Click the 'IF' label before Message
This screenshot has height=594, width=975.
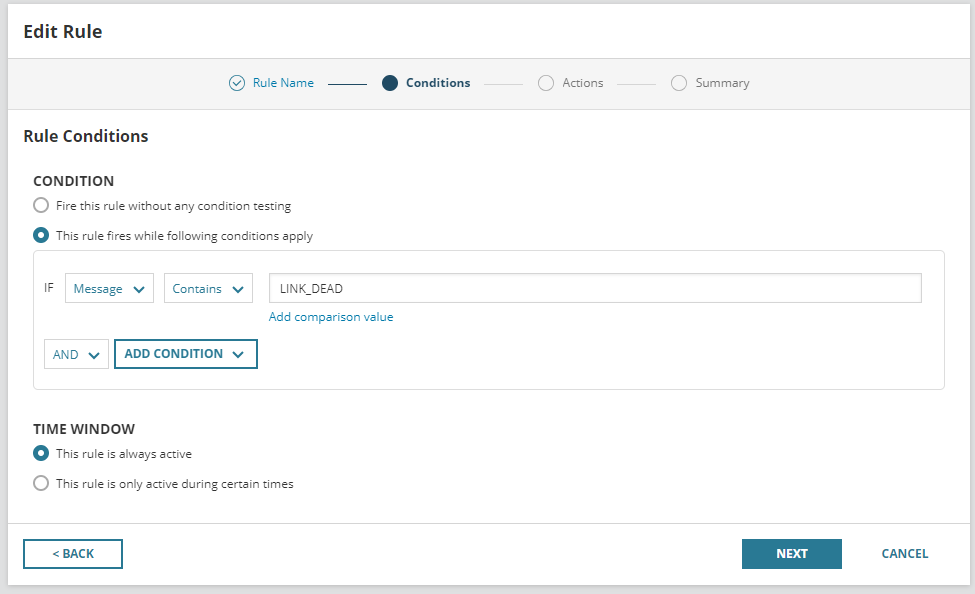pyautogui.click(x=49, y=287)
